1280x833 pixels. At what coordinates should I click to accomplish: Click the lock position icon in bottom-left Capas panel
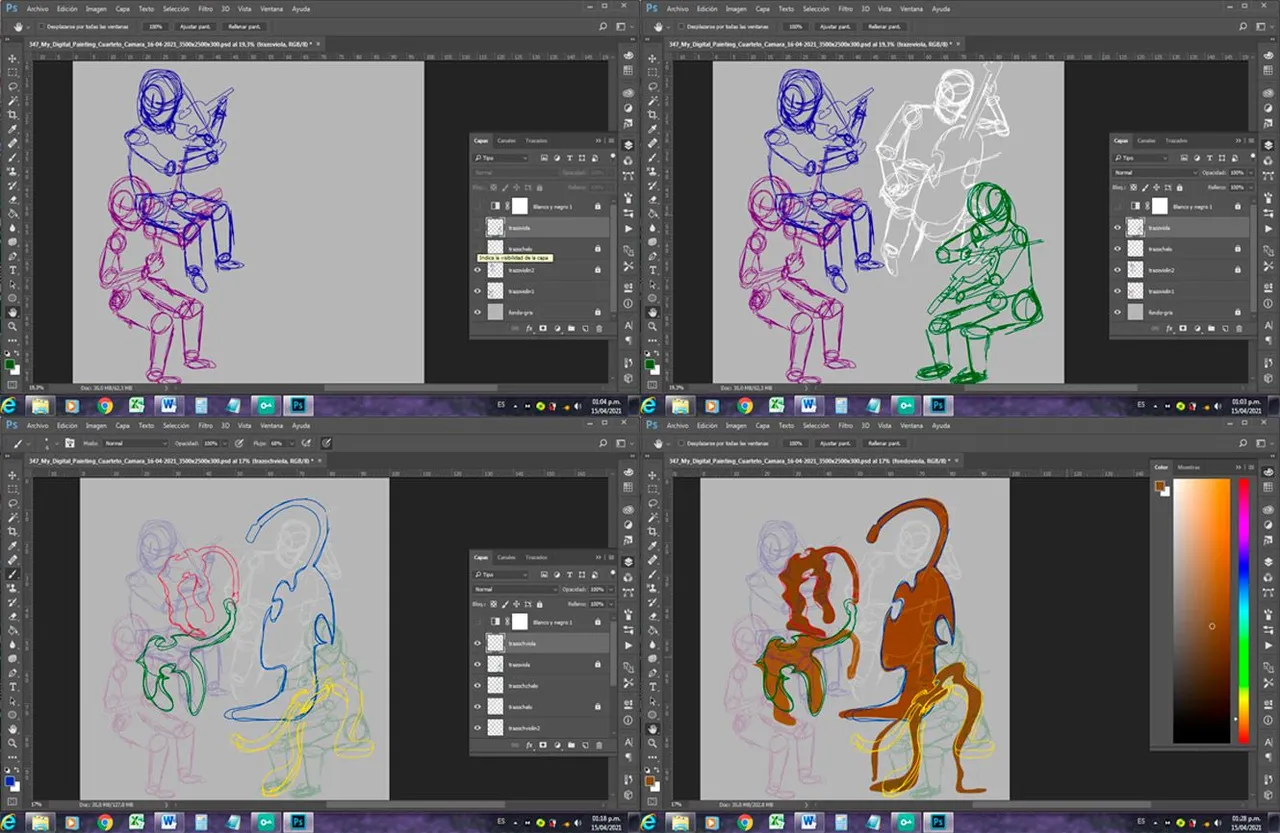point(518,604)
